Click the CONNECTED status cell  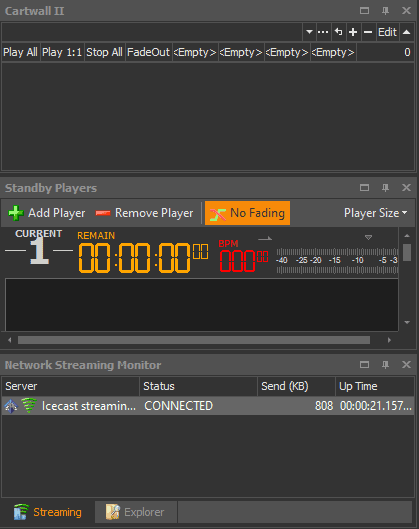pyautogui.click(x=178, y=406)
